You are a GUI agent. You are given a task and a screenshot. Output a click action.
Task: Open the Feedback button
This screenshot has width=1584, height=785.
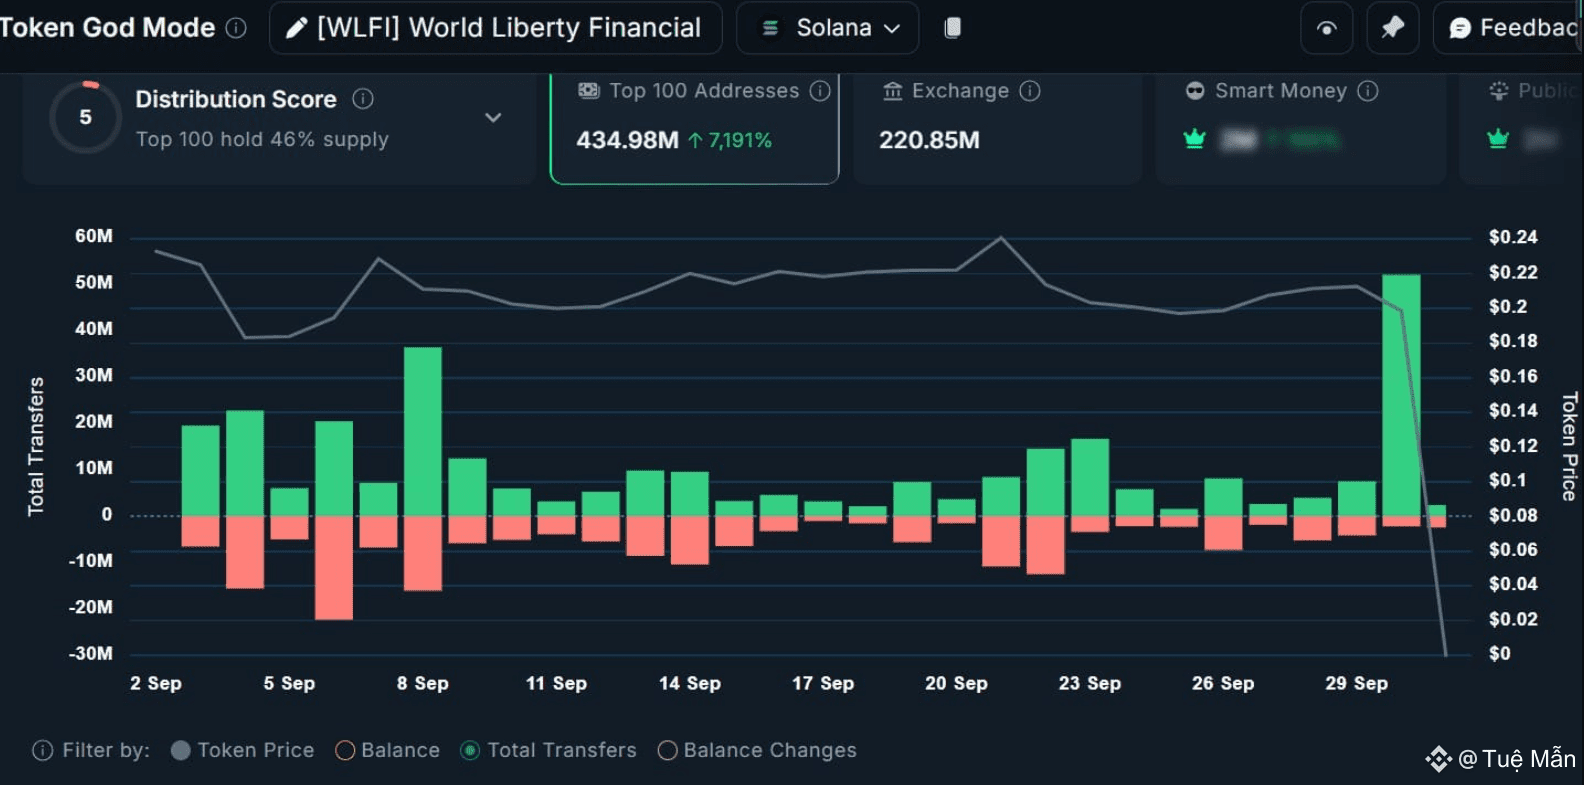click(1512, 28)
